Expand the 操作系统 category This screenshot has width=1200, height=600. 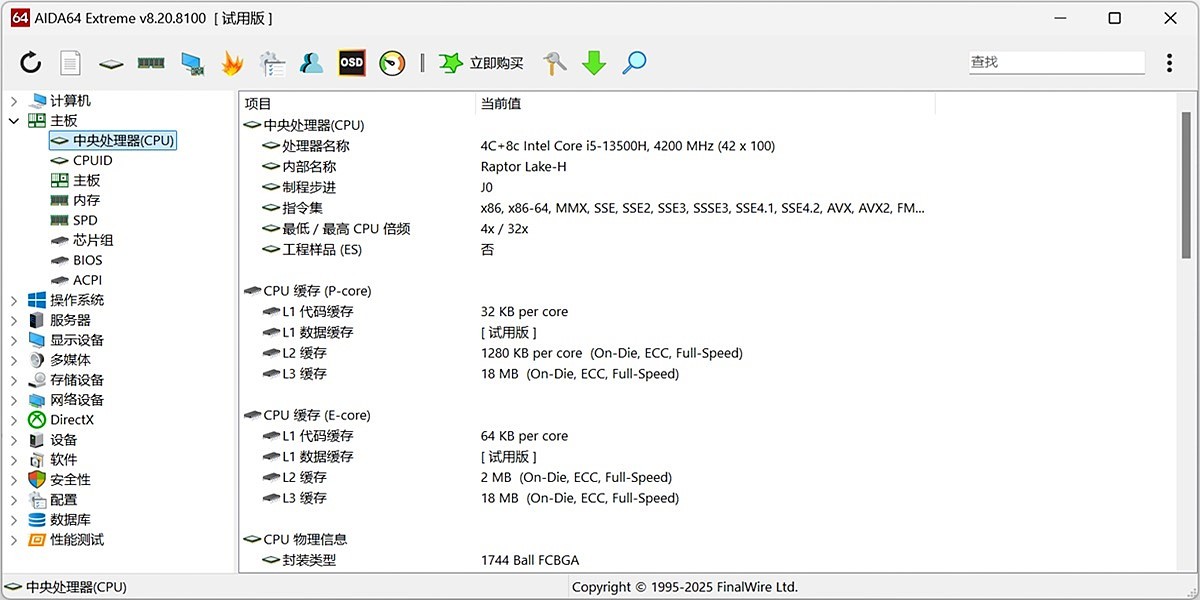[x=13, y=299]
